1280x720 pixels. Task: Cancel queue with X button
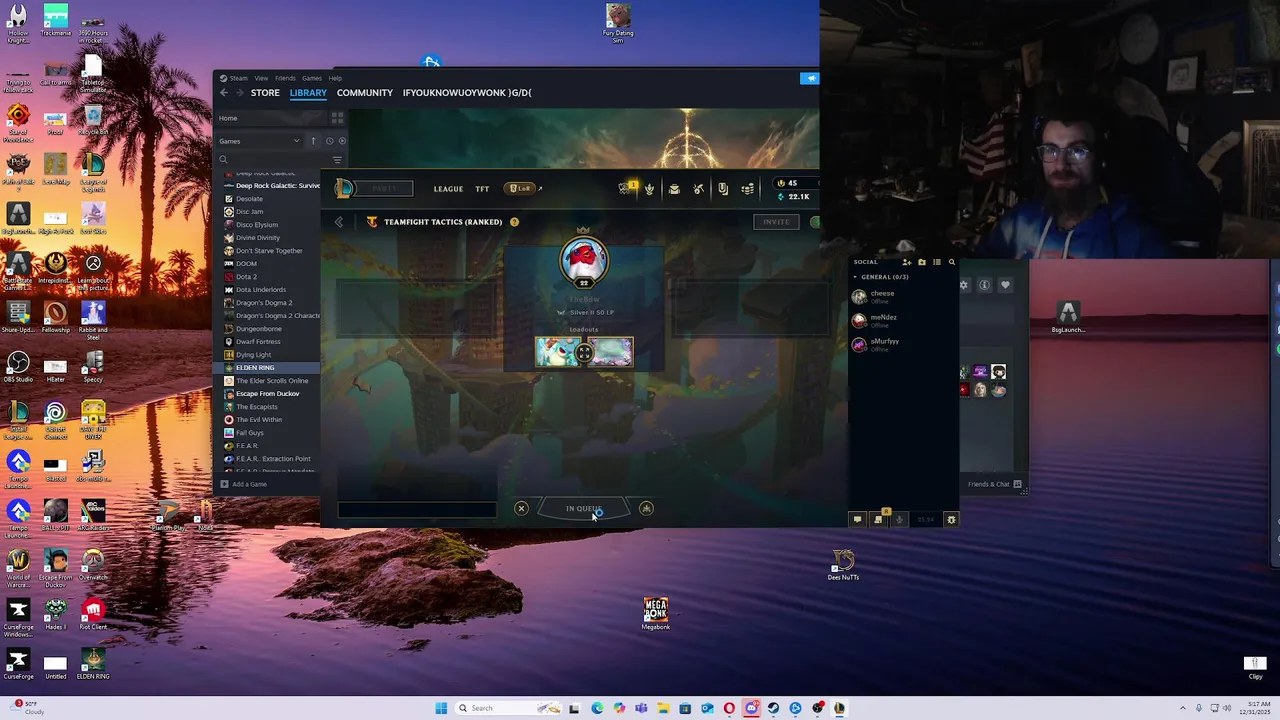[521, 508]
